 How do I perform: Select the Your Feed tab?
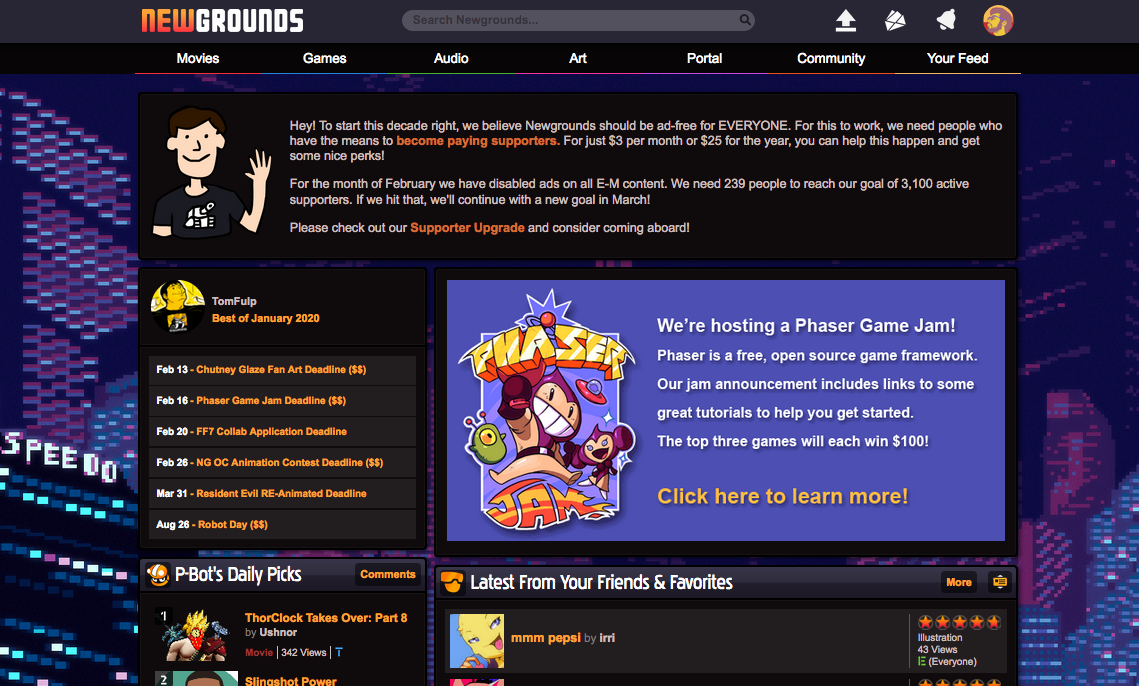coord(957,58)
